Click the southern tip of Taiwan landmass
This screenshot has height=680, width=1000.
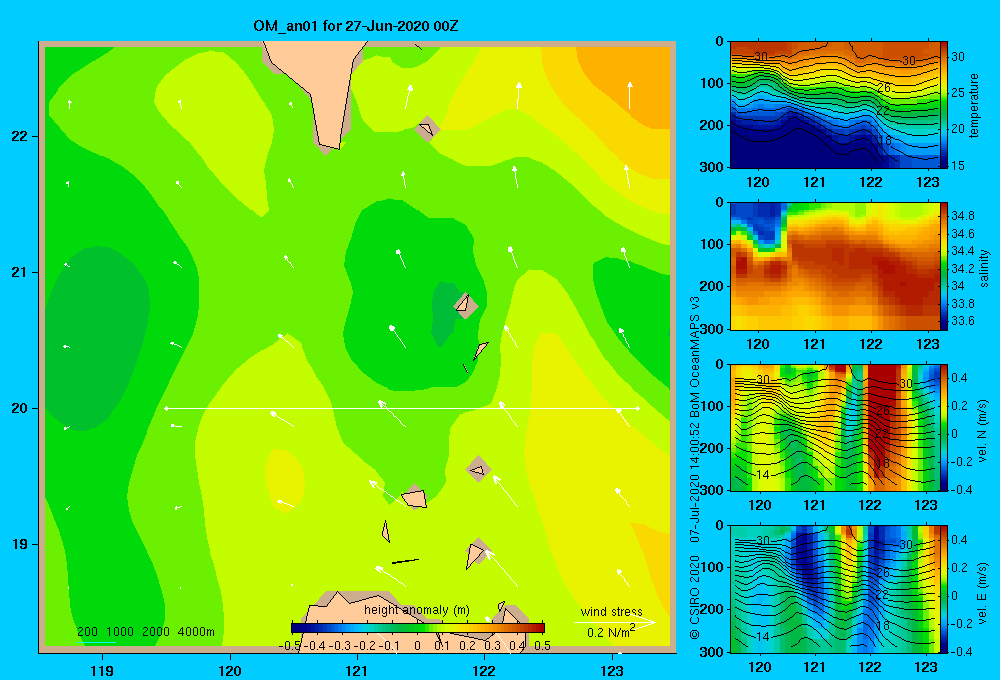(x=330, y=147)
